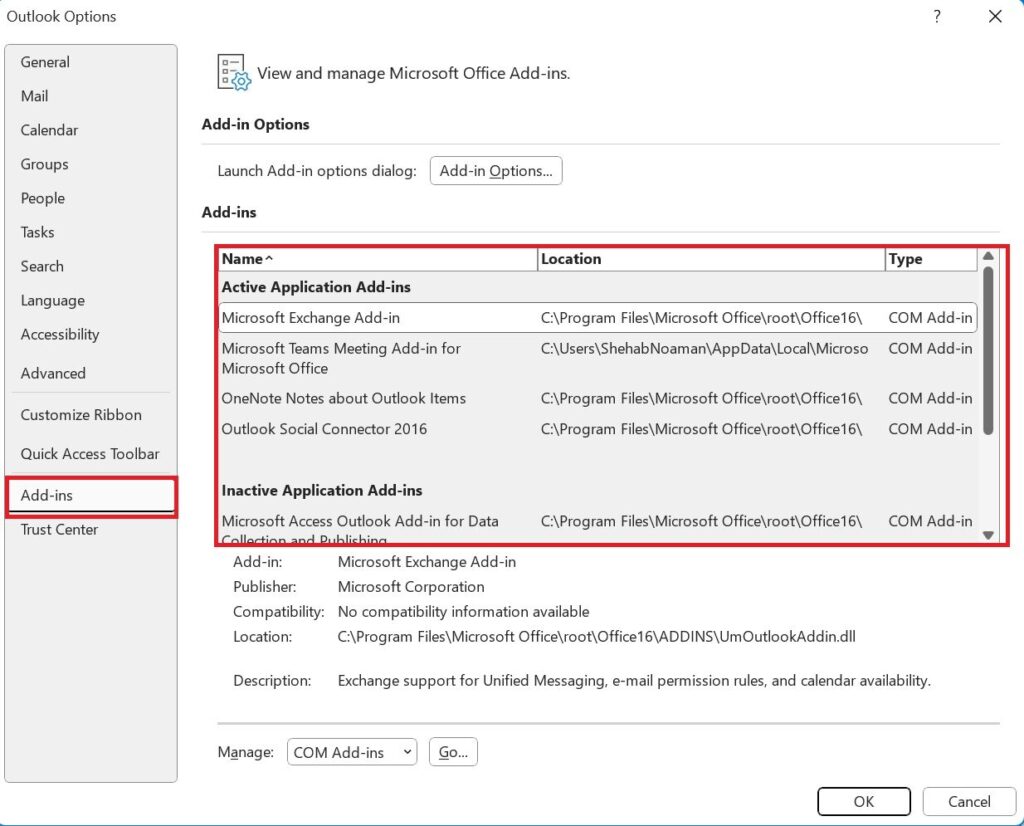The height and width of the screenshot is (826, 1024).
Task: Open the Mail settings category
Action: point(35,96)
